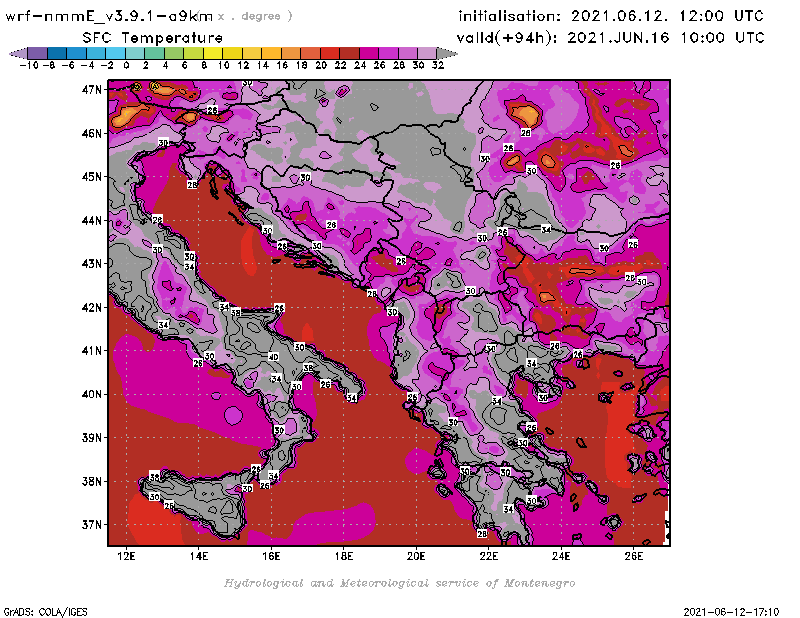
Task: Click the legend value 0
Action: 126,65
